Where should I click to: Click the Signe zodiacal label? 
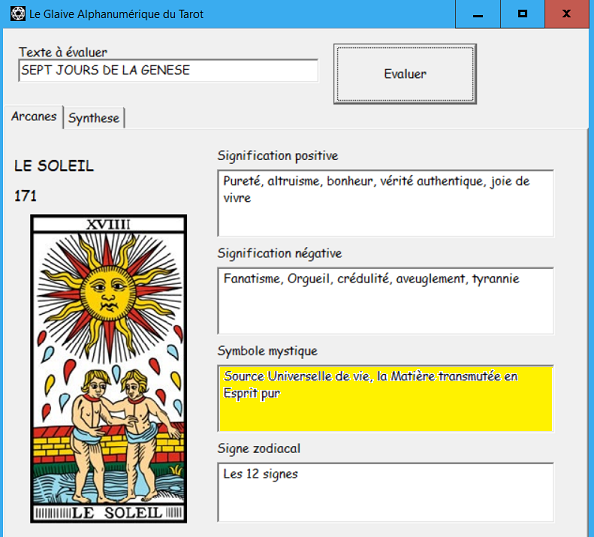pyautogui.click(x=259, y=449)
